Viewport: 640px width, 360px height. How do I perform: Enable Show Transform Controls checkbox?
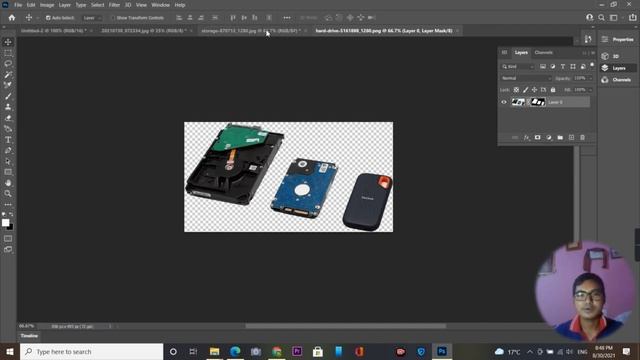click(113, 18)
